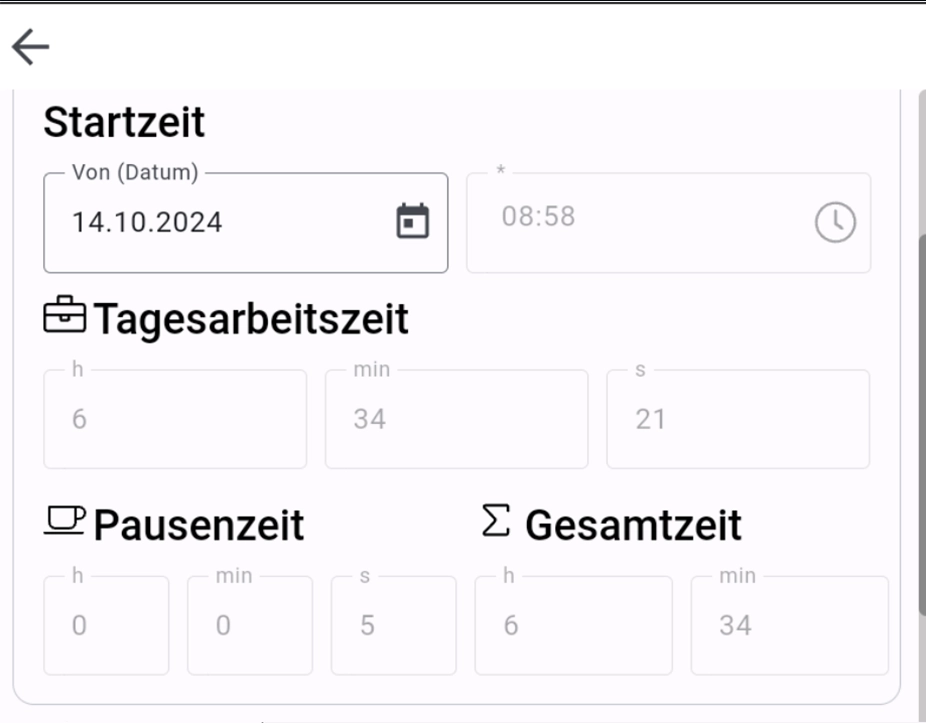Select the Pausenzeit minutes field
The width and height of the screenshot is (926, 723).
click(249, 625)
